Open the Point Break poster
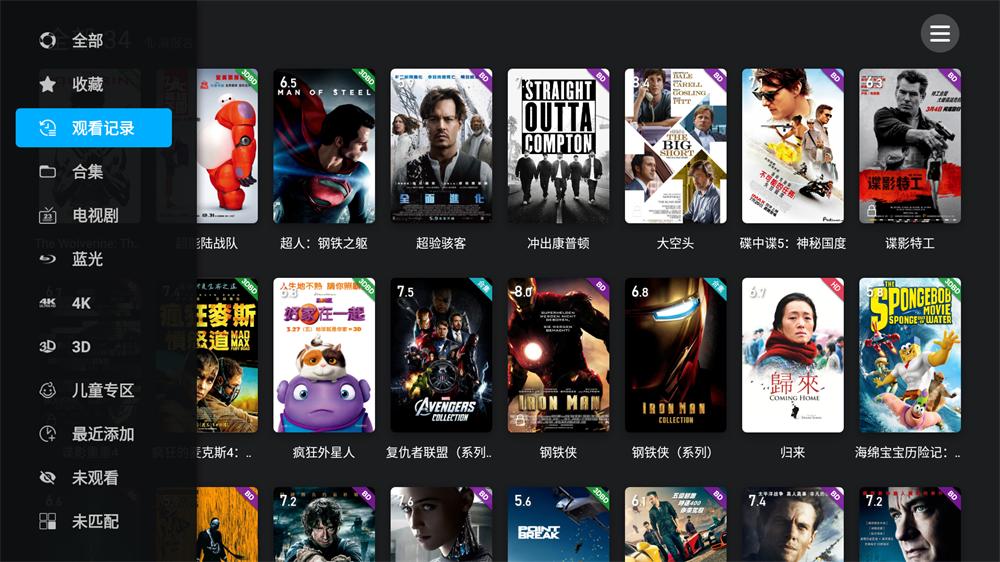This screenshot has height=562, width=1000. click(x=558, y=524)
